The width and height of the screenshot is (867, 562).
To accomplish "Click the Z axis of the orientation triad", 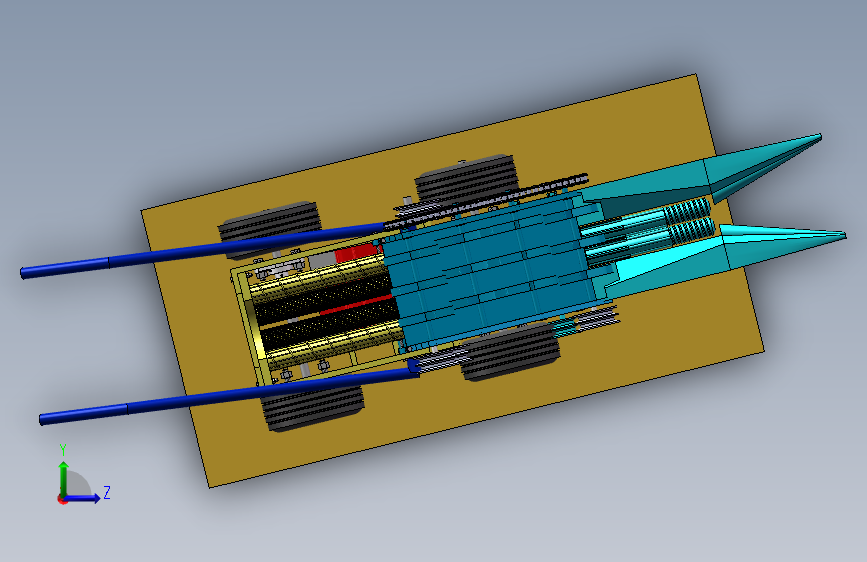I will (x=83, y=498).
